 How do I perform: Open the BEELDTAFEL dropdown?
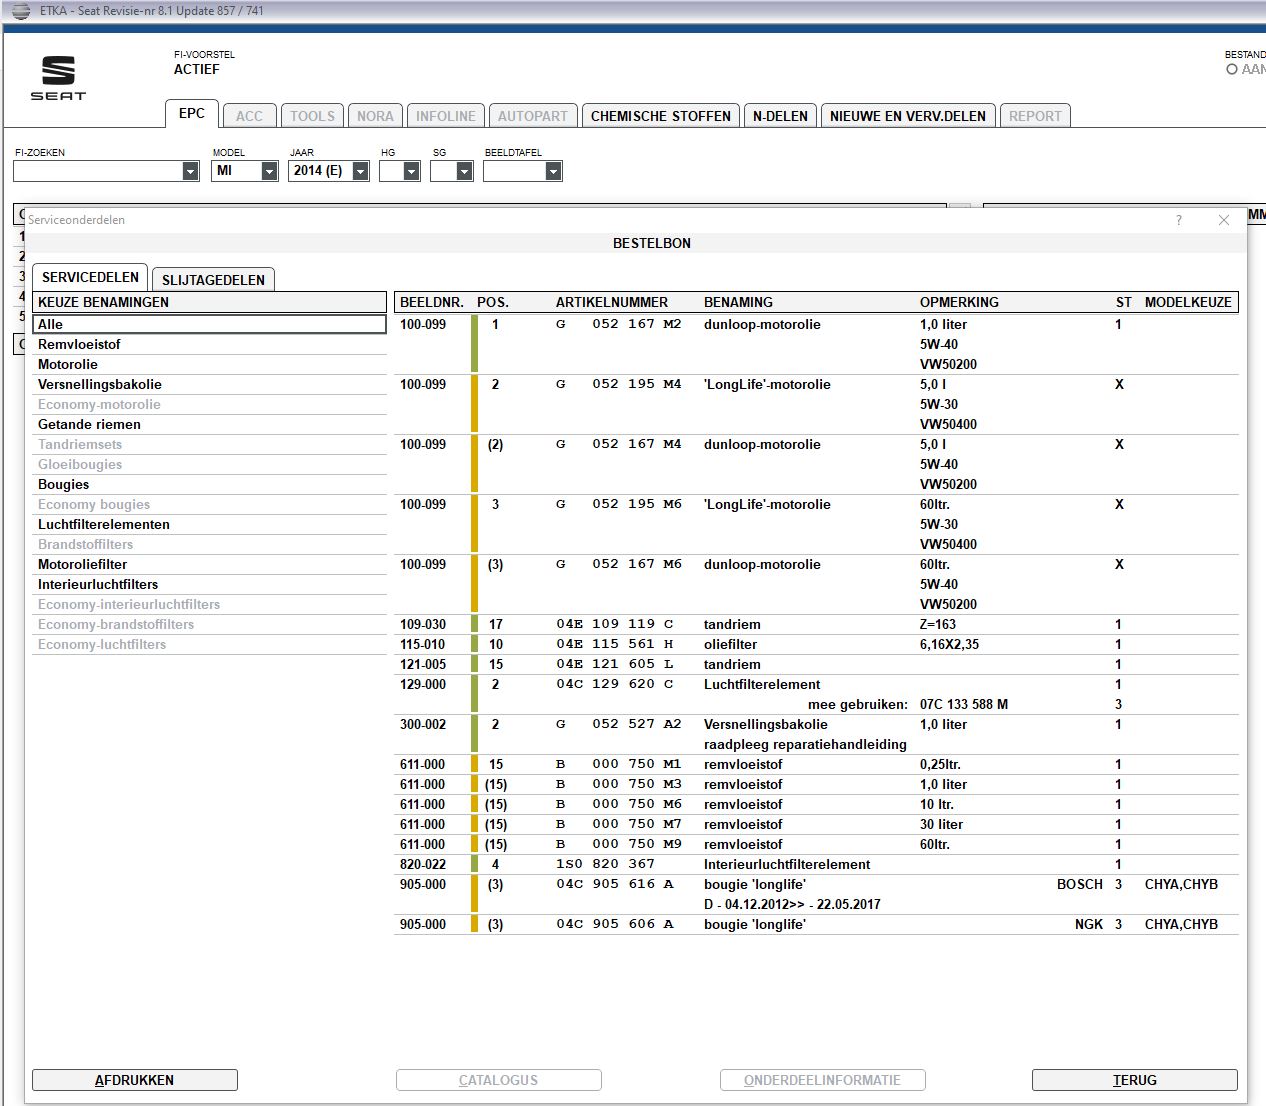coord(553,171)
